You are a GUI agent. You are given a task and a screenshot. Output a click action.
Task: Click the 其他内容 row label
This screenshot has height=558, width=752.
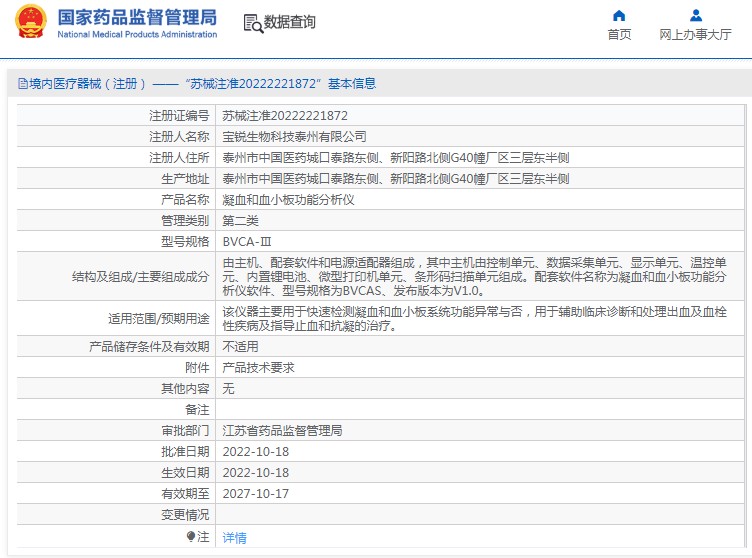[185, 389]
